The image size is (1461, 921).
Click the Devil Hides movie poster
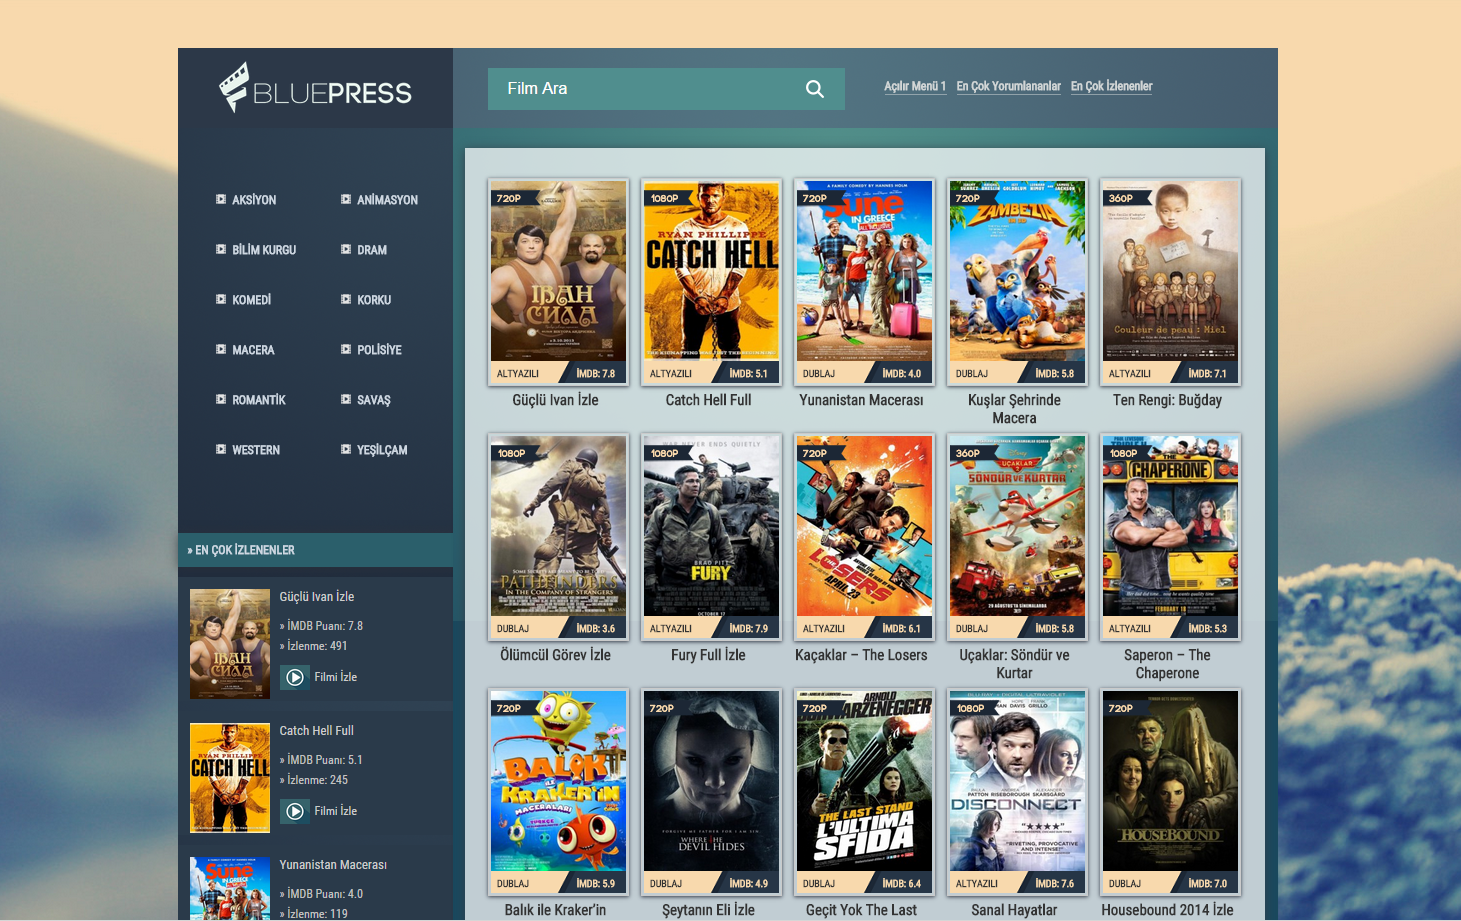[x=711, y=781]
